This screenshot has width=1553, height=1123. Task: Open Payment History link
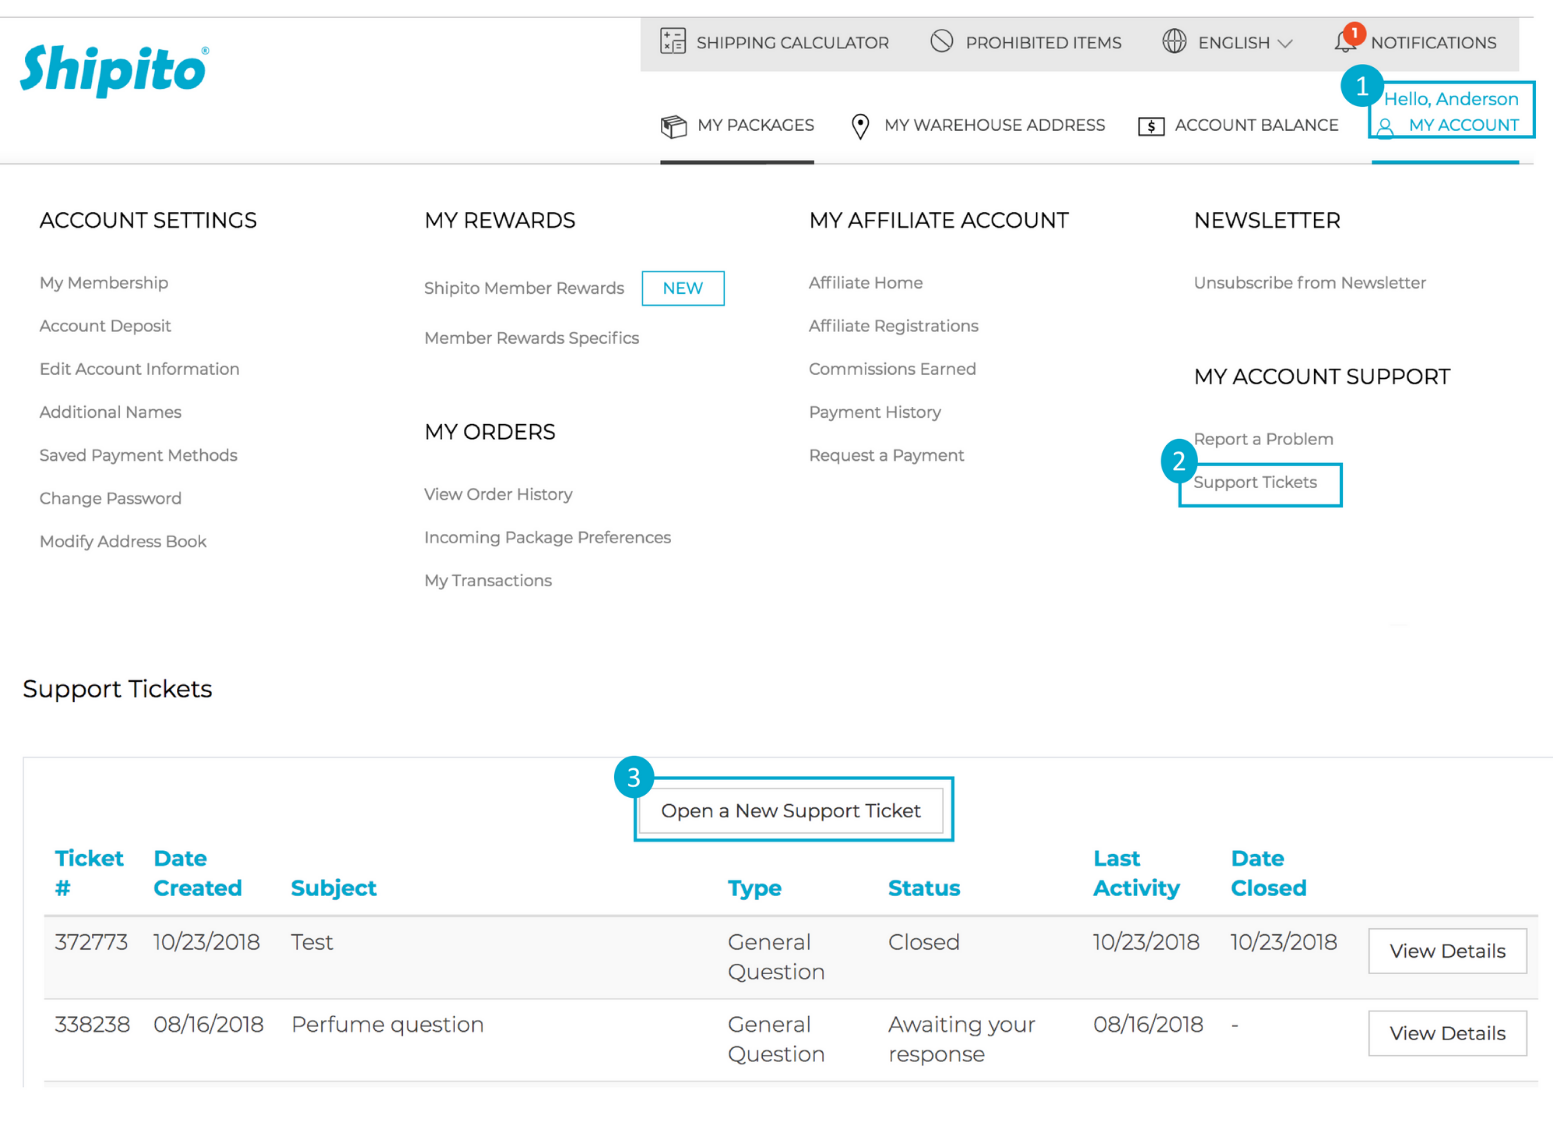point(875,412)
